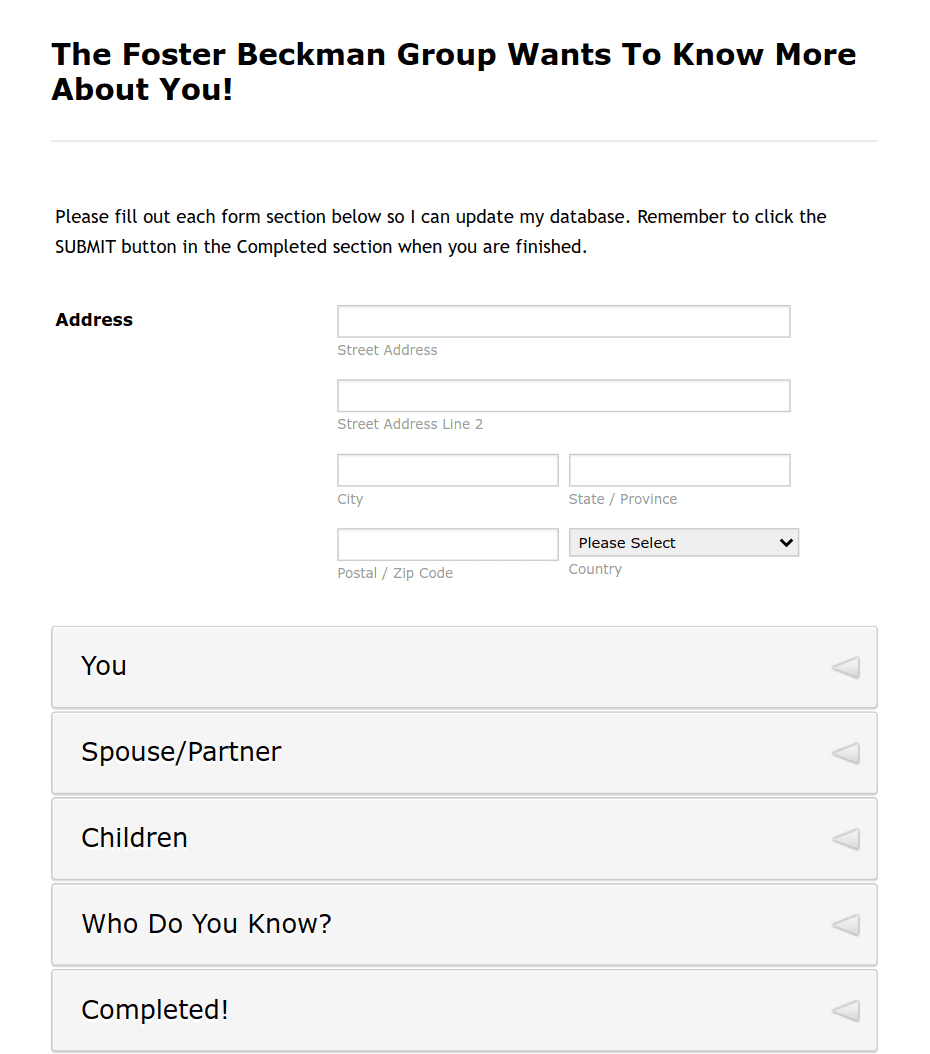Expand the Who Do You Know? section
The image size is (930, 1054).
tap(463, 924)
